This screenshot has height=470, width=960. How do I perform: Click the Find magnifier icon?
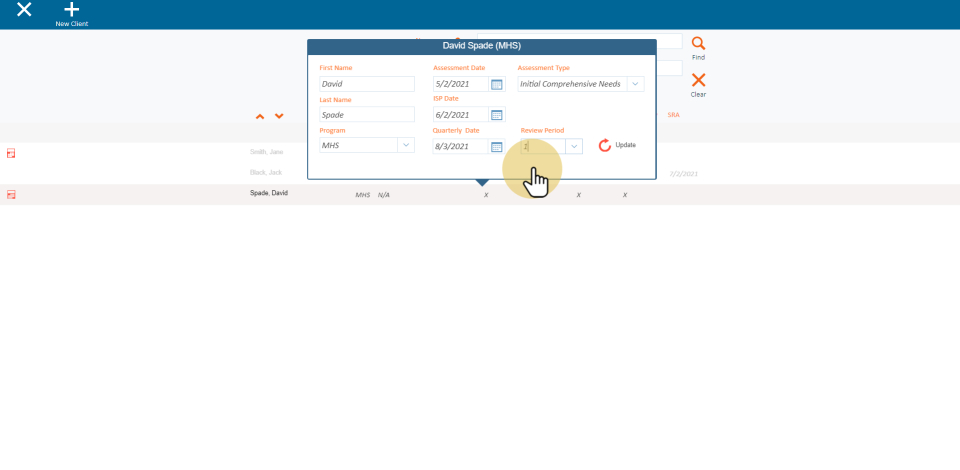[x=698, y=44]
